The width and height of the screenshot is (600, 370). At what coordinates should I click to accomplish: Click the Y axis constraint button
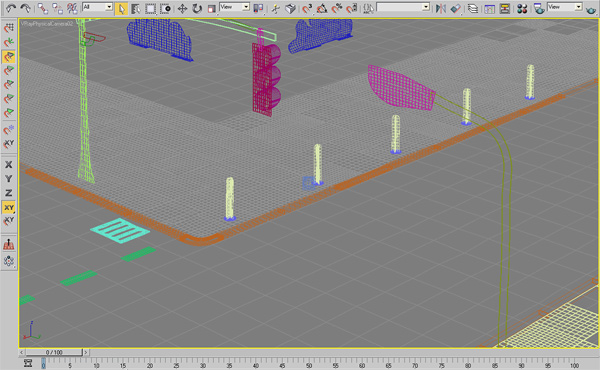[8, 179]
